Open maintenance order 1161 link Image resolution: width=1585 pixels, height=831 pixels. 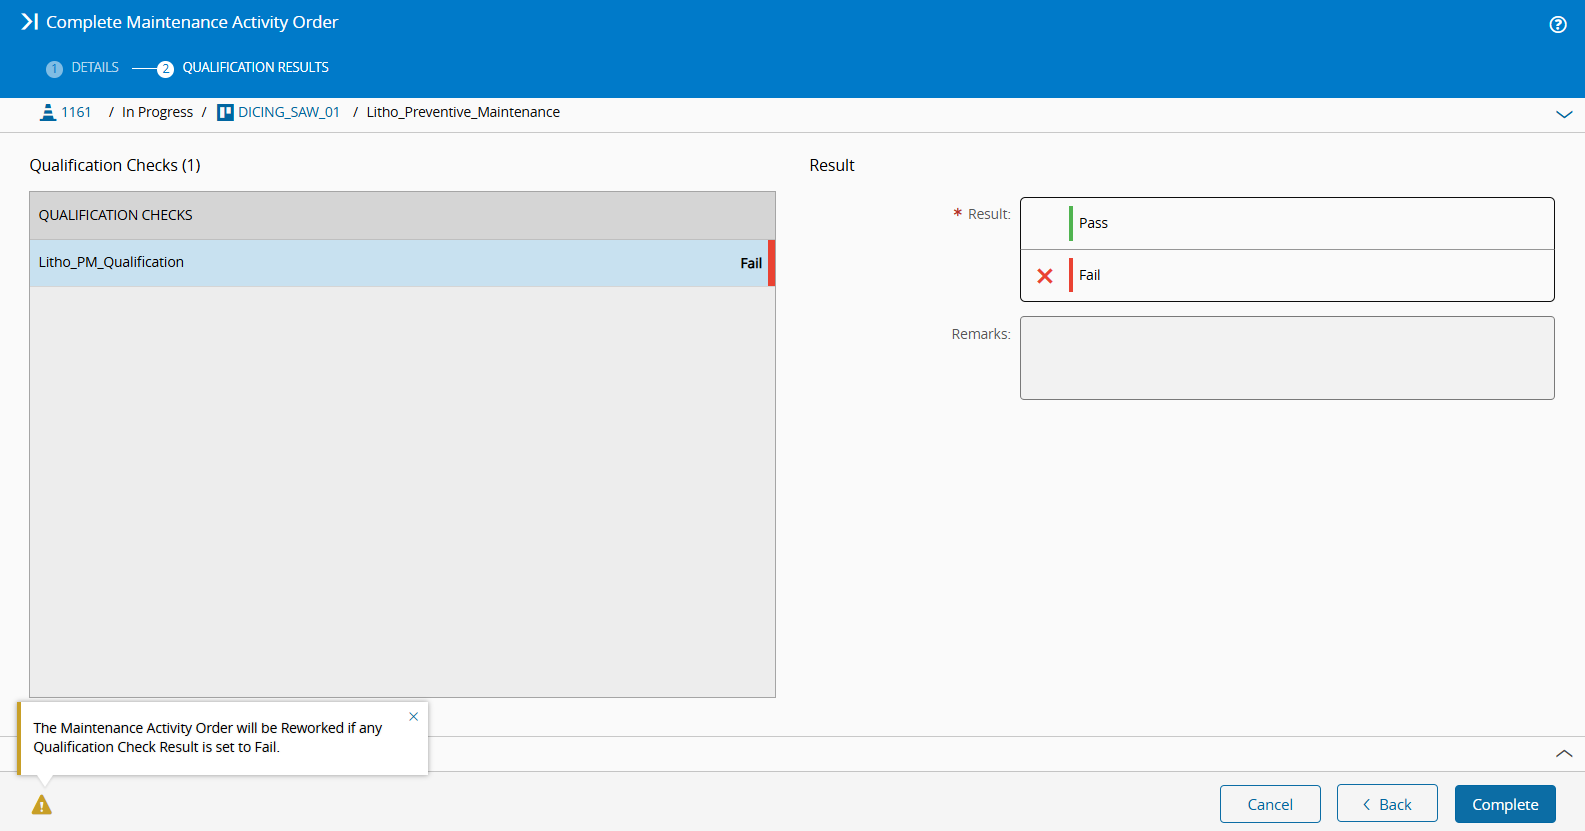pyautogui.click(x=76, y=112)
